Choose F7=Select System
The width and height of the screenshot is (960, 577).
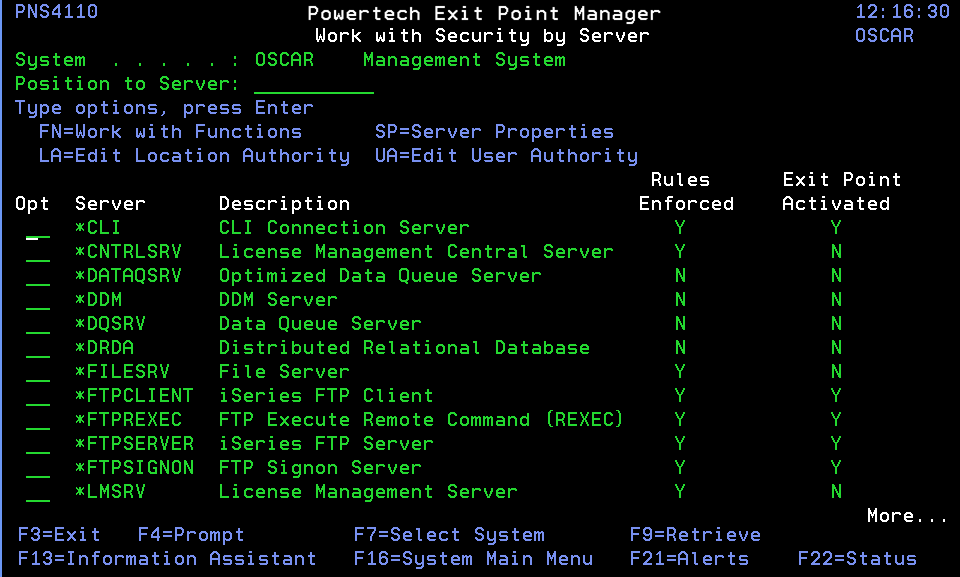tap(449, 535)
